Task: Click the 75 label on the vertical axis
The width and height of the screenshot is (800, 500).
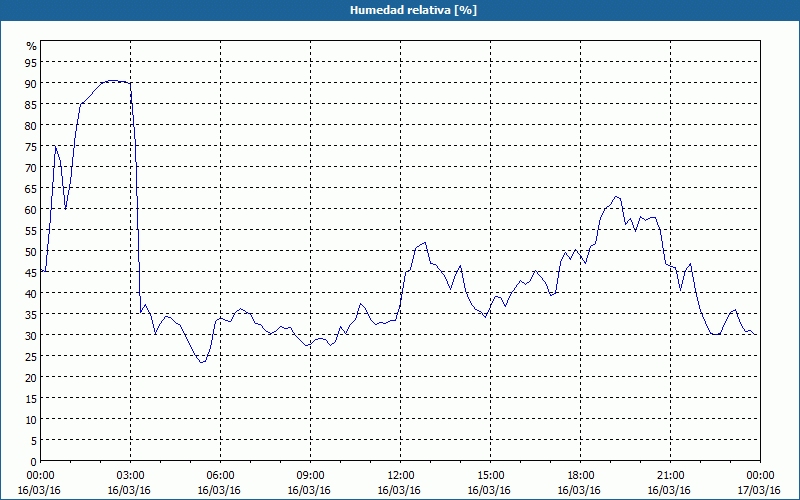Action: 31,146
